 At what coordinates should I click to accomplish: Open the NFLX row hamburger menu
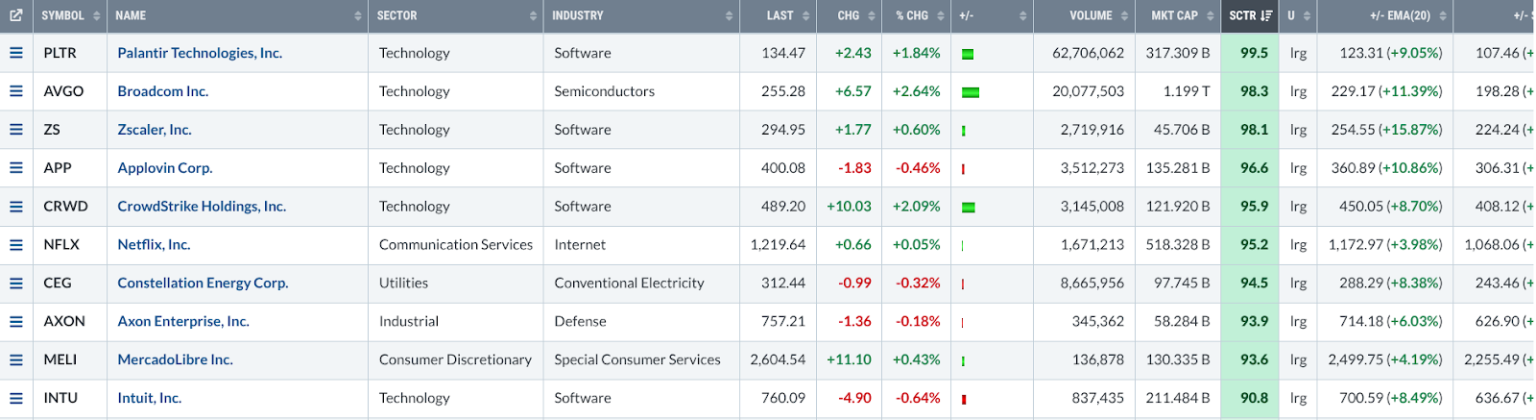[x=16, y=244]
